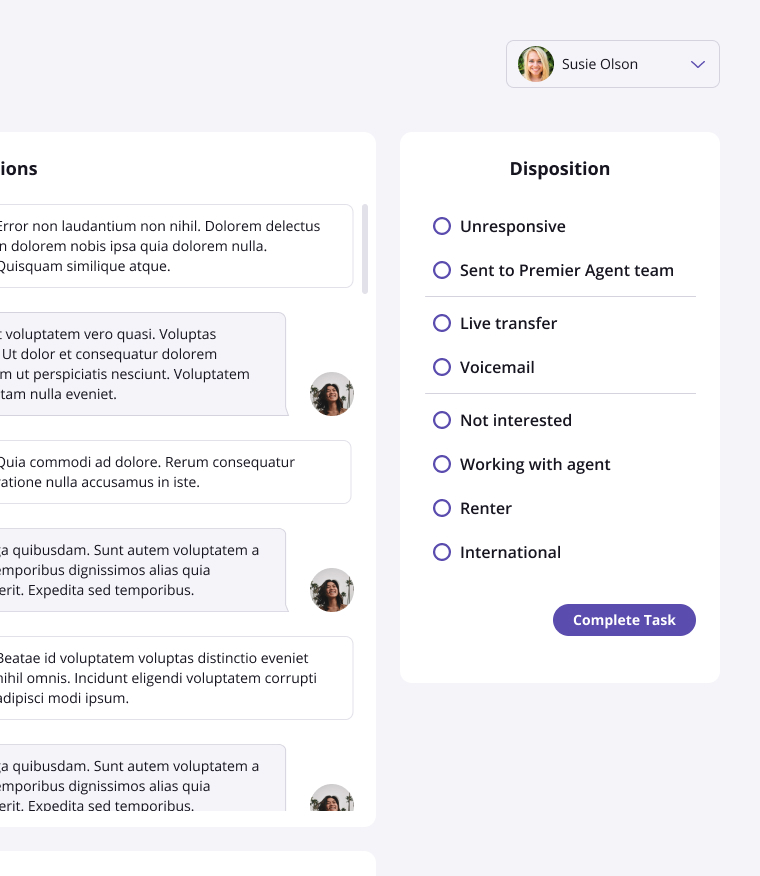Click avatar beside the 'Ut dolor et consequatur' message

point(332,394)
